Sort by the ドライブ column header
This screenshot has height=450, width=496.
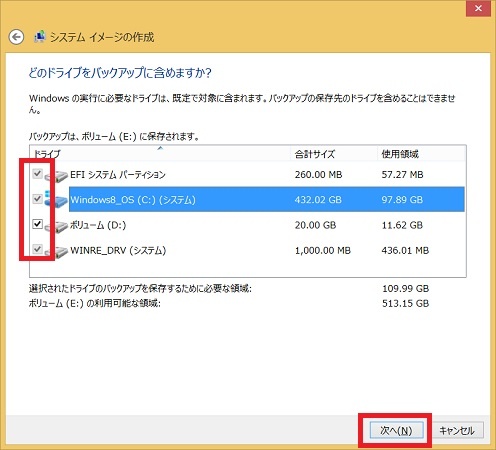160,154
